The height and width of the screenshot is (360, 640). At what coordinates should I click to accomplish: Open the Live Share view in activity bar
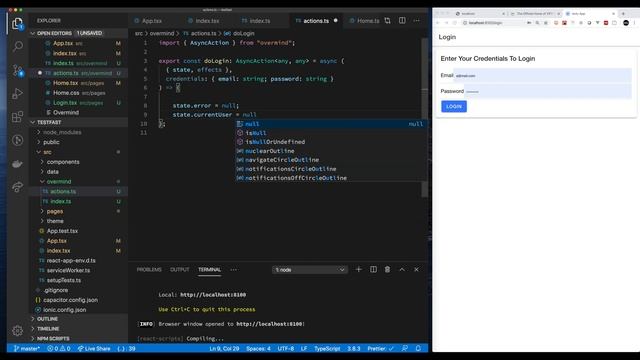(18, 187)
